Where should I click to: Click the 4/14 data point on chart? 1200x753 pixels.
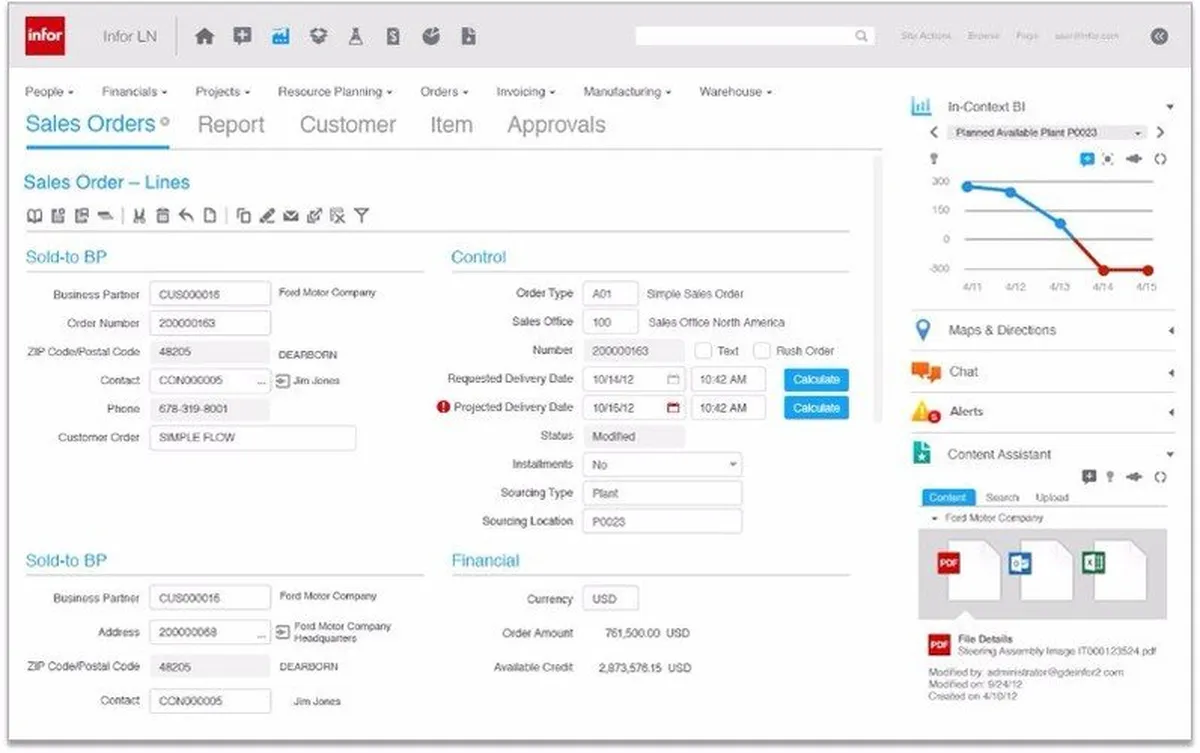(1103, 270)
